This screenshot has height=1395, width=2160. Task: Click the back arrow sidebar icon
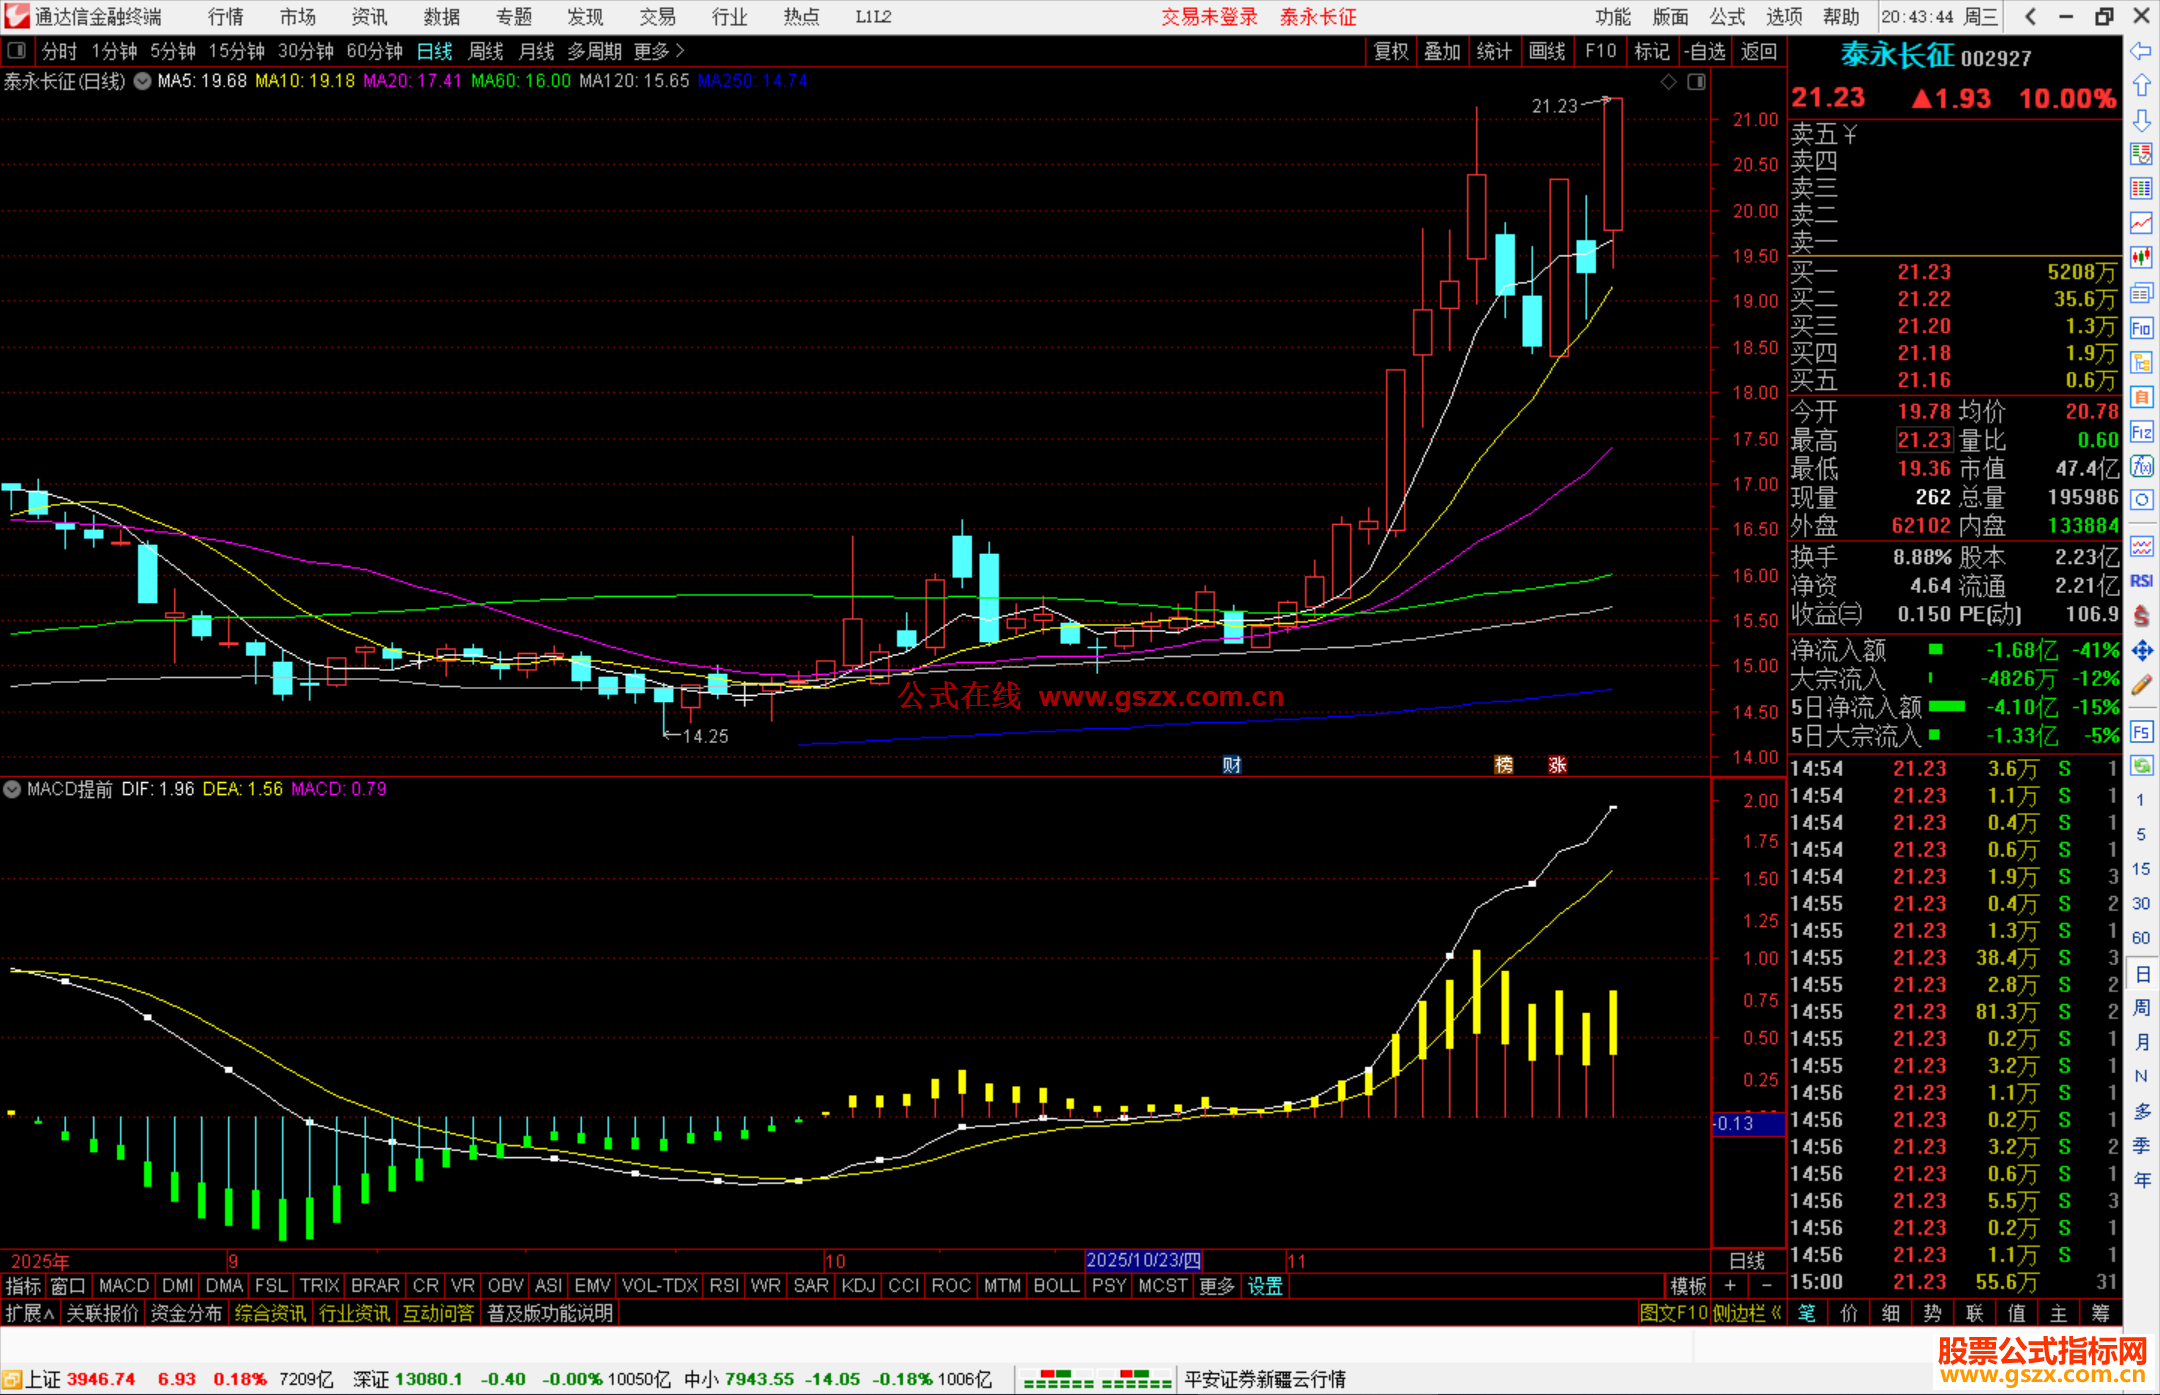point(2141,51)
